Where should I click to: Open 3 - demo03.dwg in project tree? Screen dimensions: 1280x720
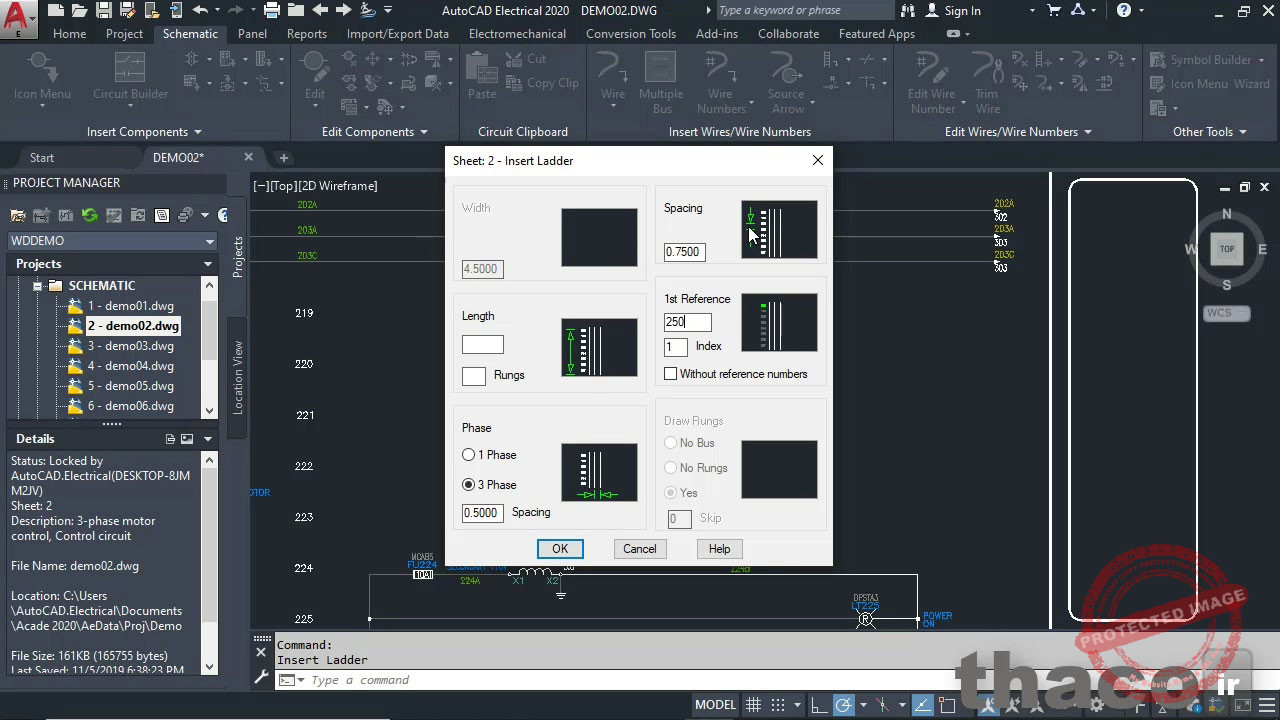(130, 346)
